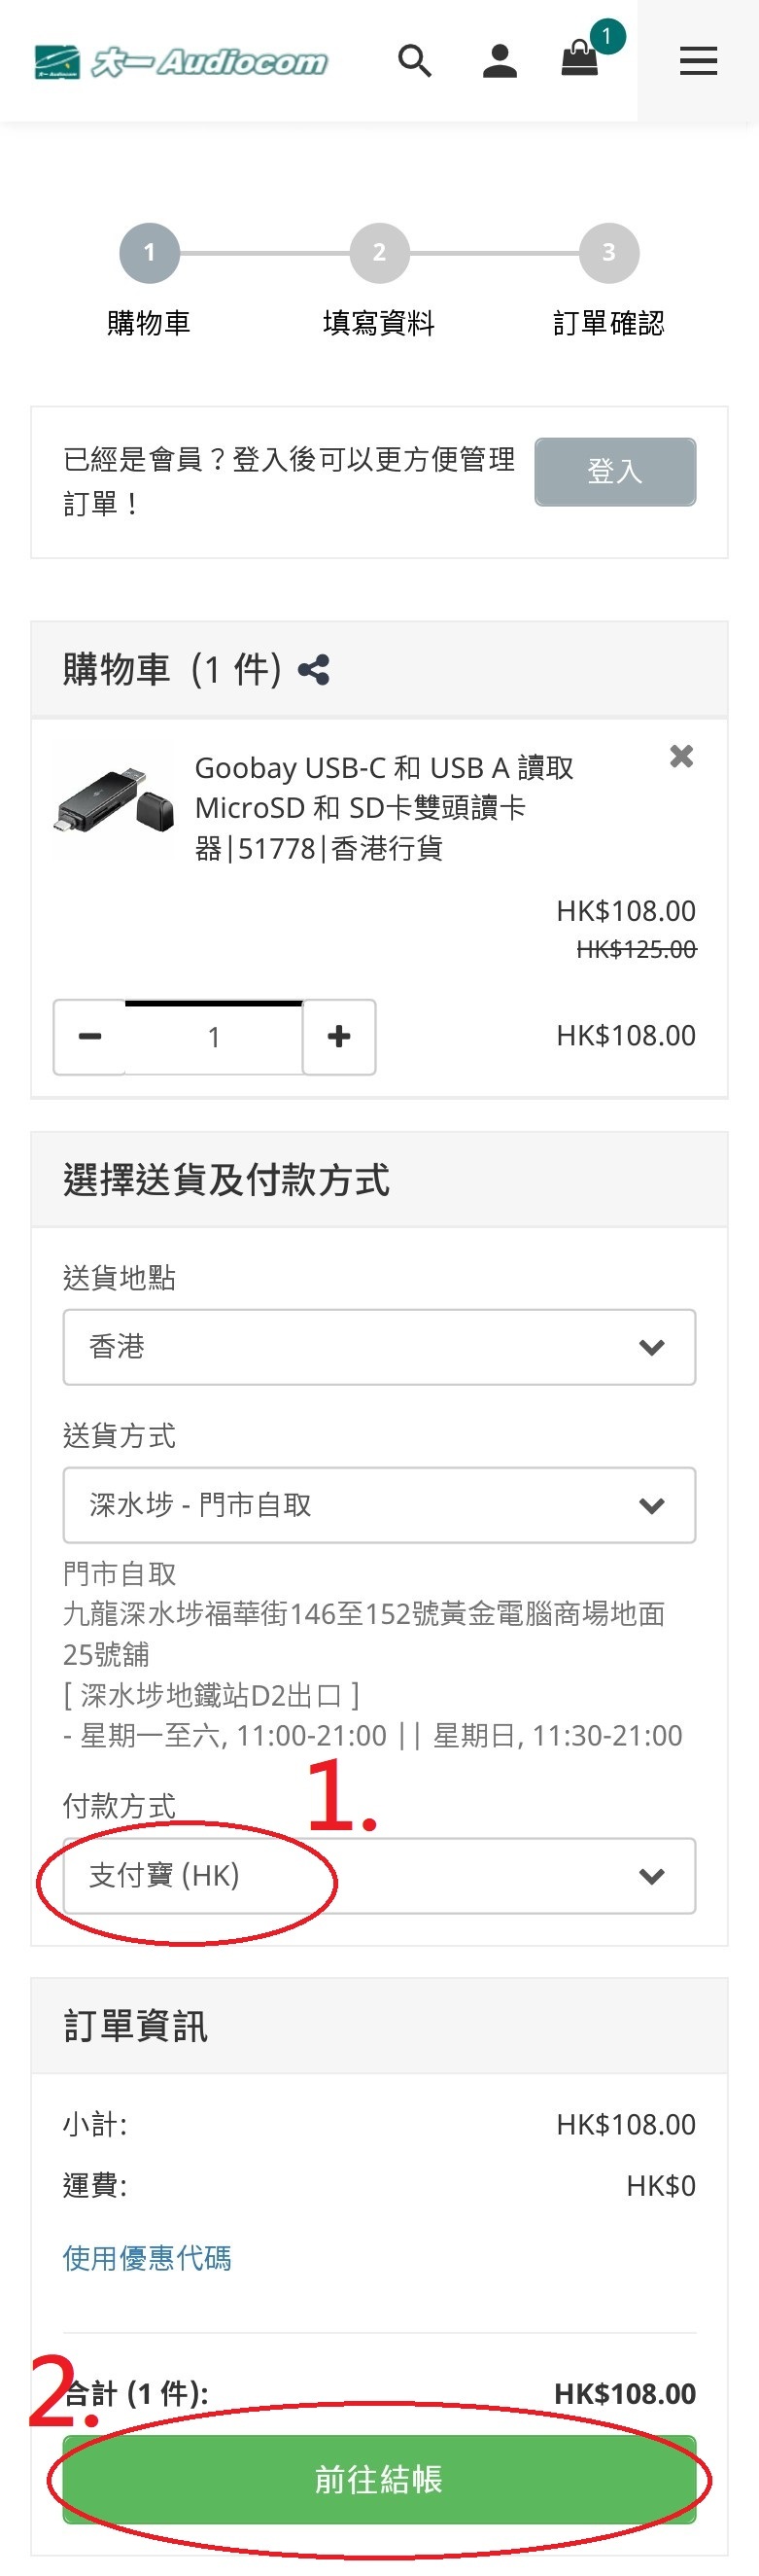Screen dimensions: 759x2576
Task: Increase quantity with plus button
Action: 339,1037
